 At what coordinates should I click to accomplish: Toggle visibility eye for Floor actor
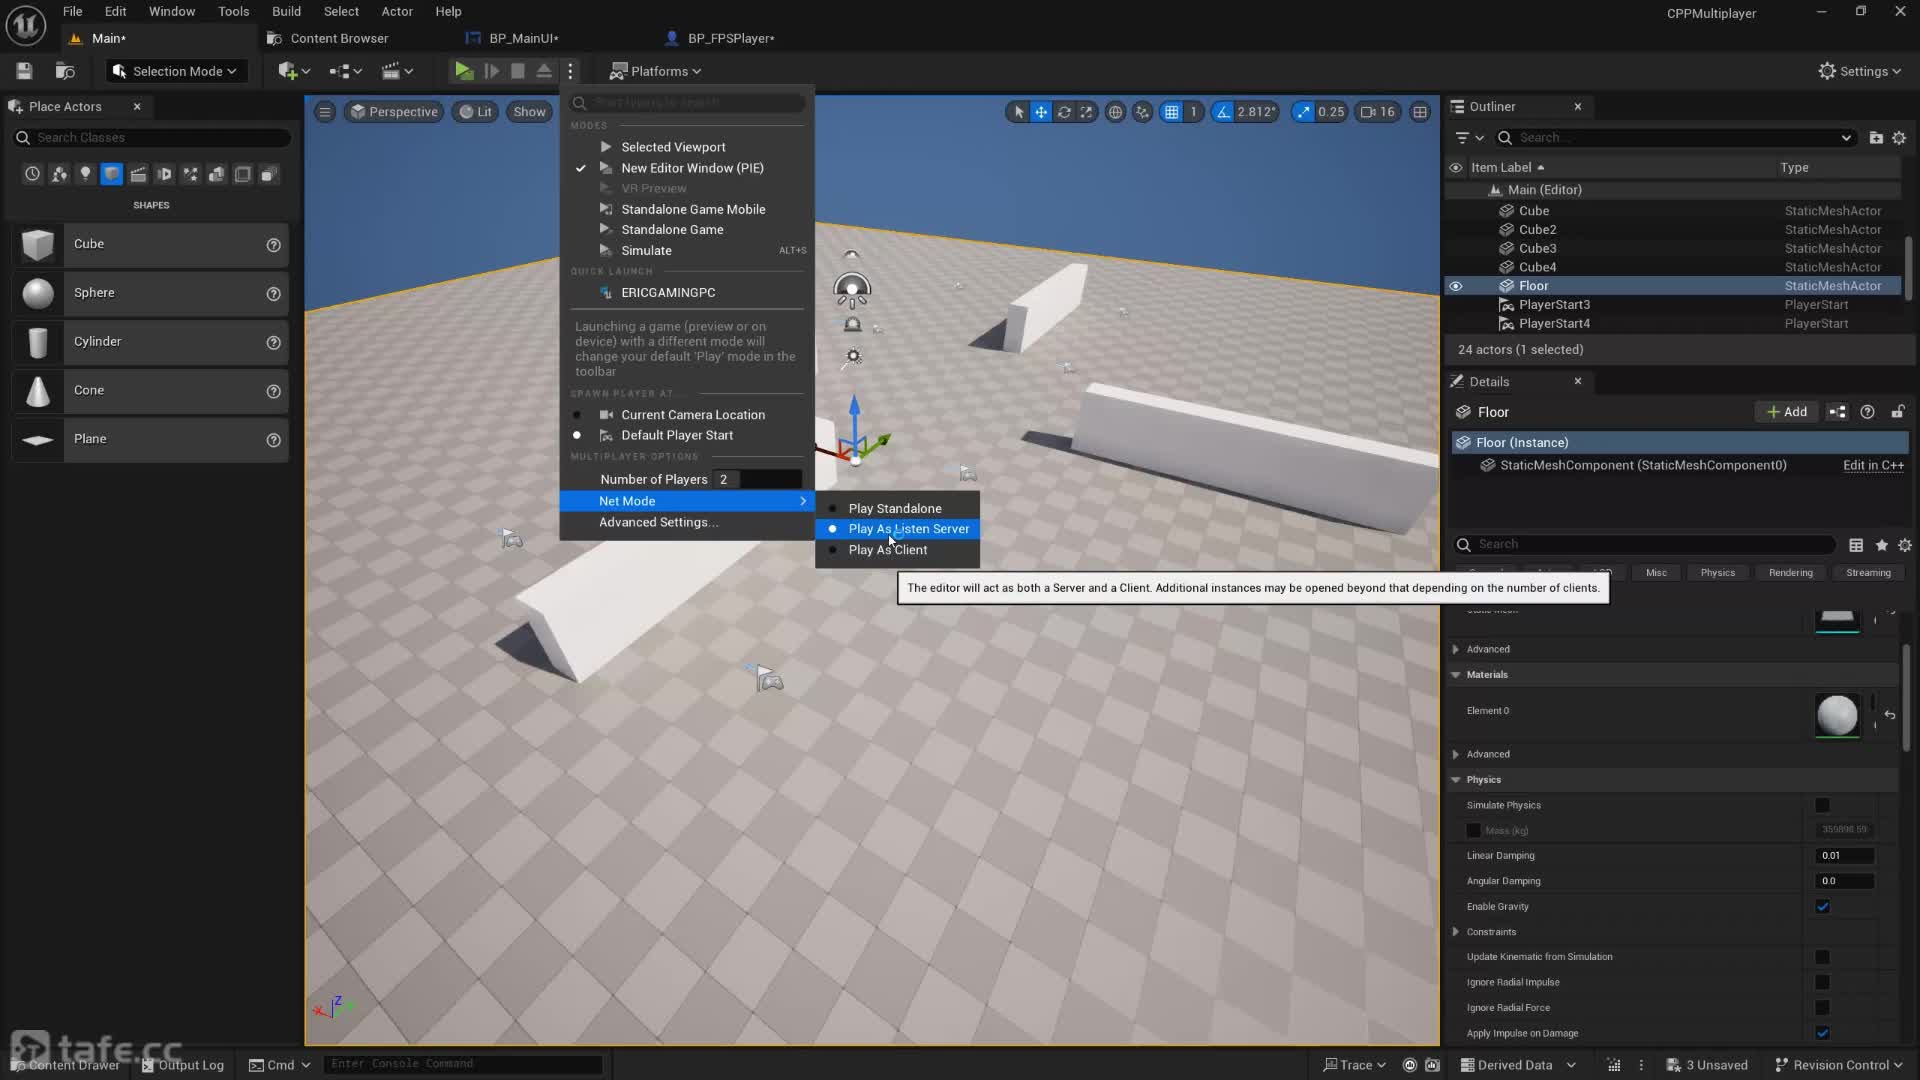point(1455,286)
